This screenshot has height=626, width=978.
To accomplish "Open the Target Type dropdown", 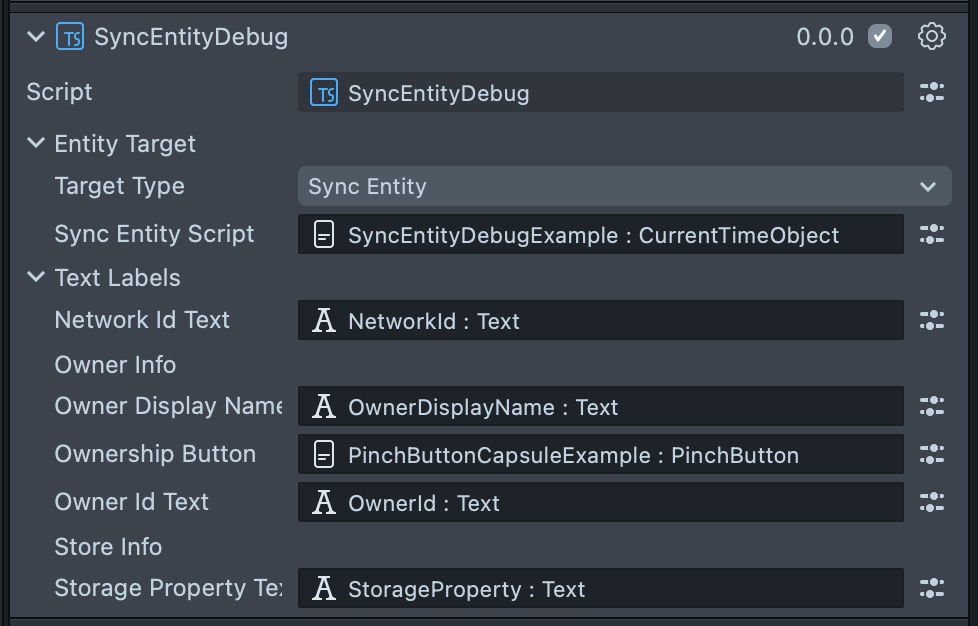I will (624, 187).
